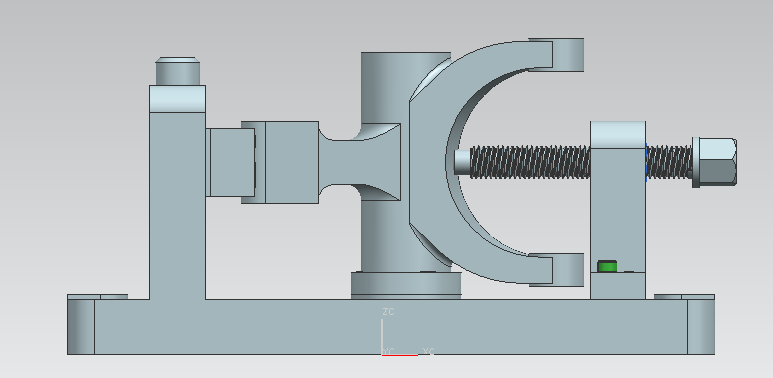Select the right support block body
The height and width of the screenshot is (378, 773).
pyautogui.click(x=618, y=209)
